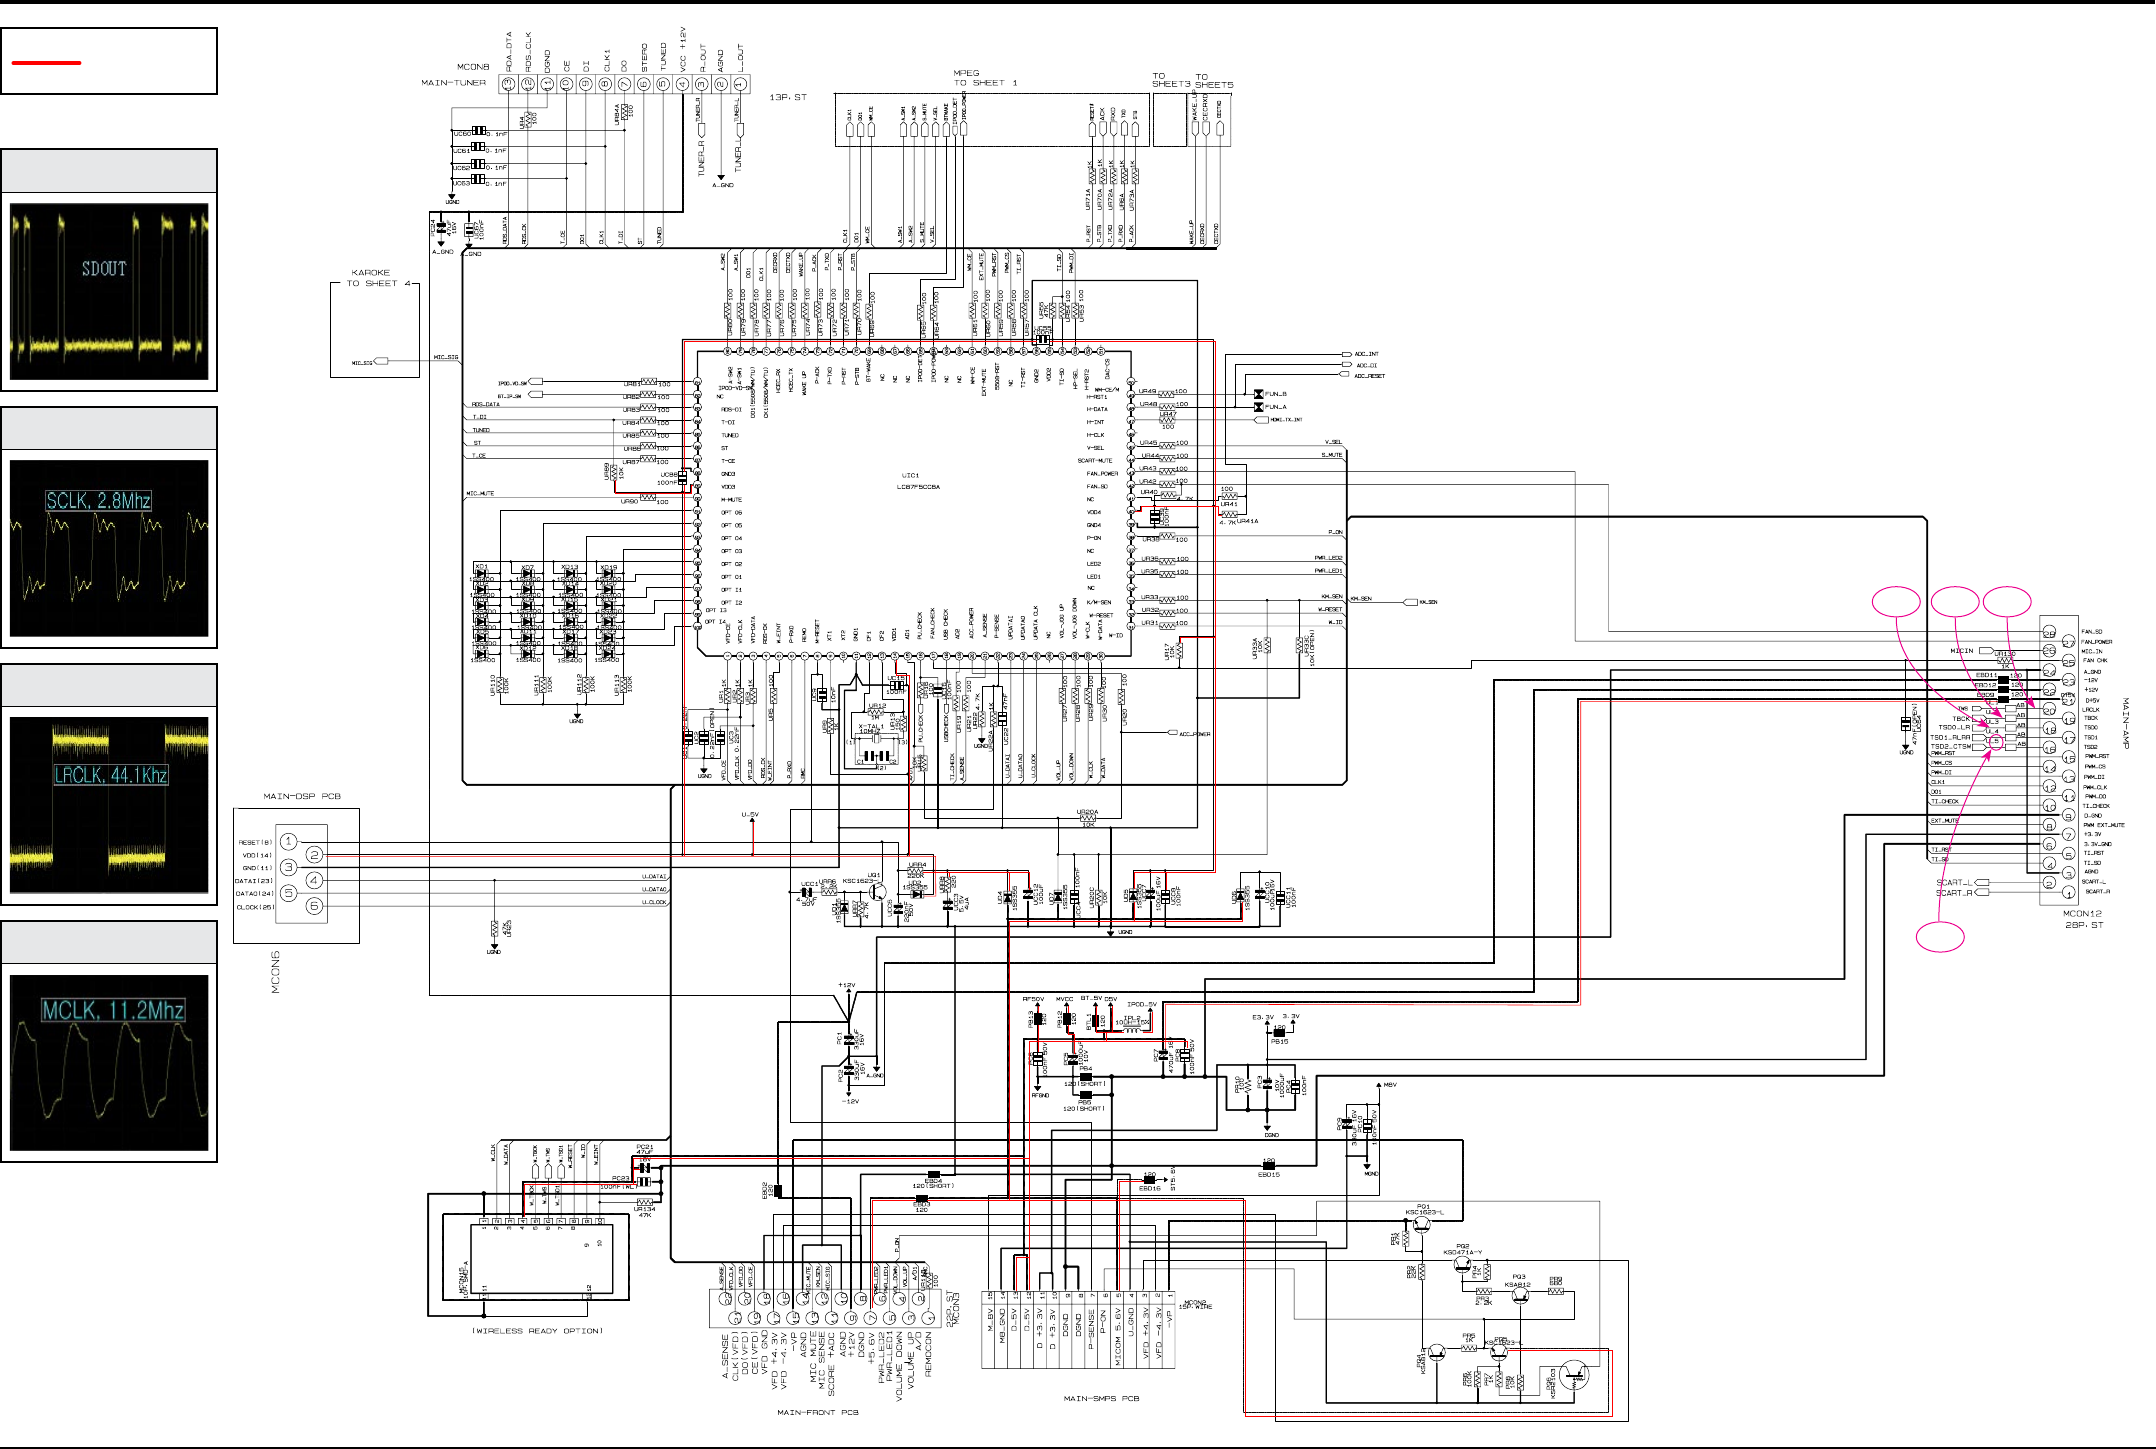Click the MAIN-FRONT PCB label
Viewport: 2156px width, 1449px height.
coord(817,1412)
